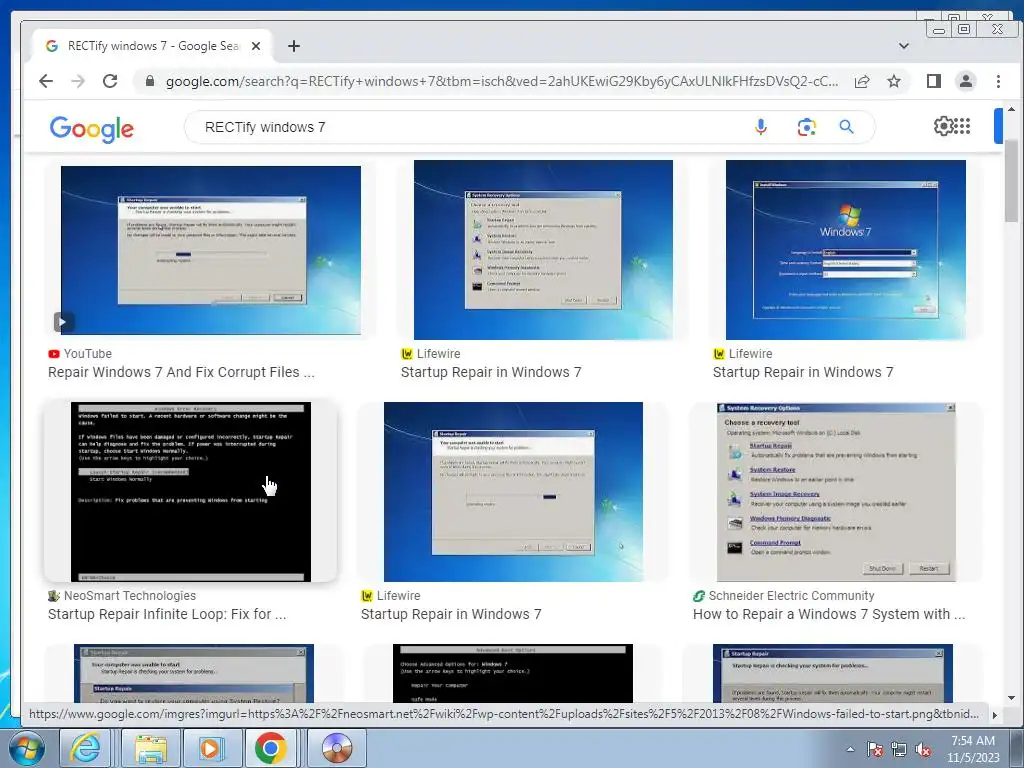Open the clock showing 7:54 AM
This screenshot has height=768, width=1024.
click(973, 749)
